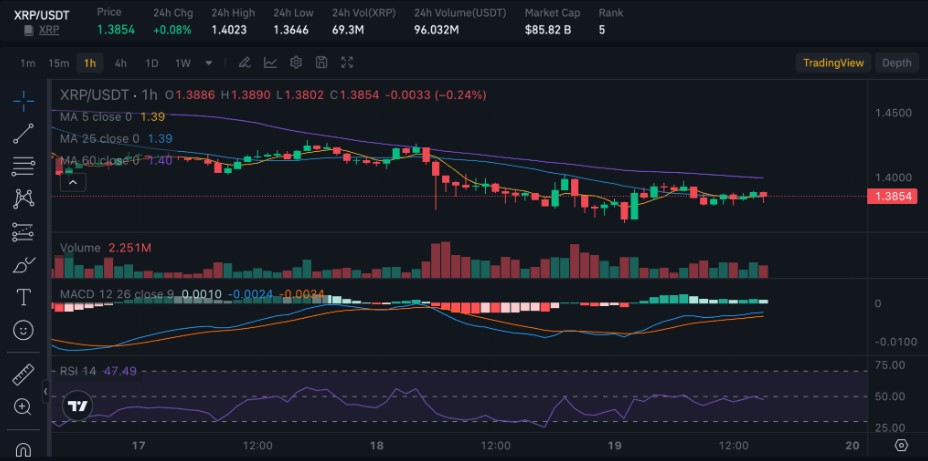This screenshot has height=461, width=928.
Task: Switch to the 1D timeframe
Action: (x=152, y=63)
